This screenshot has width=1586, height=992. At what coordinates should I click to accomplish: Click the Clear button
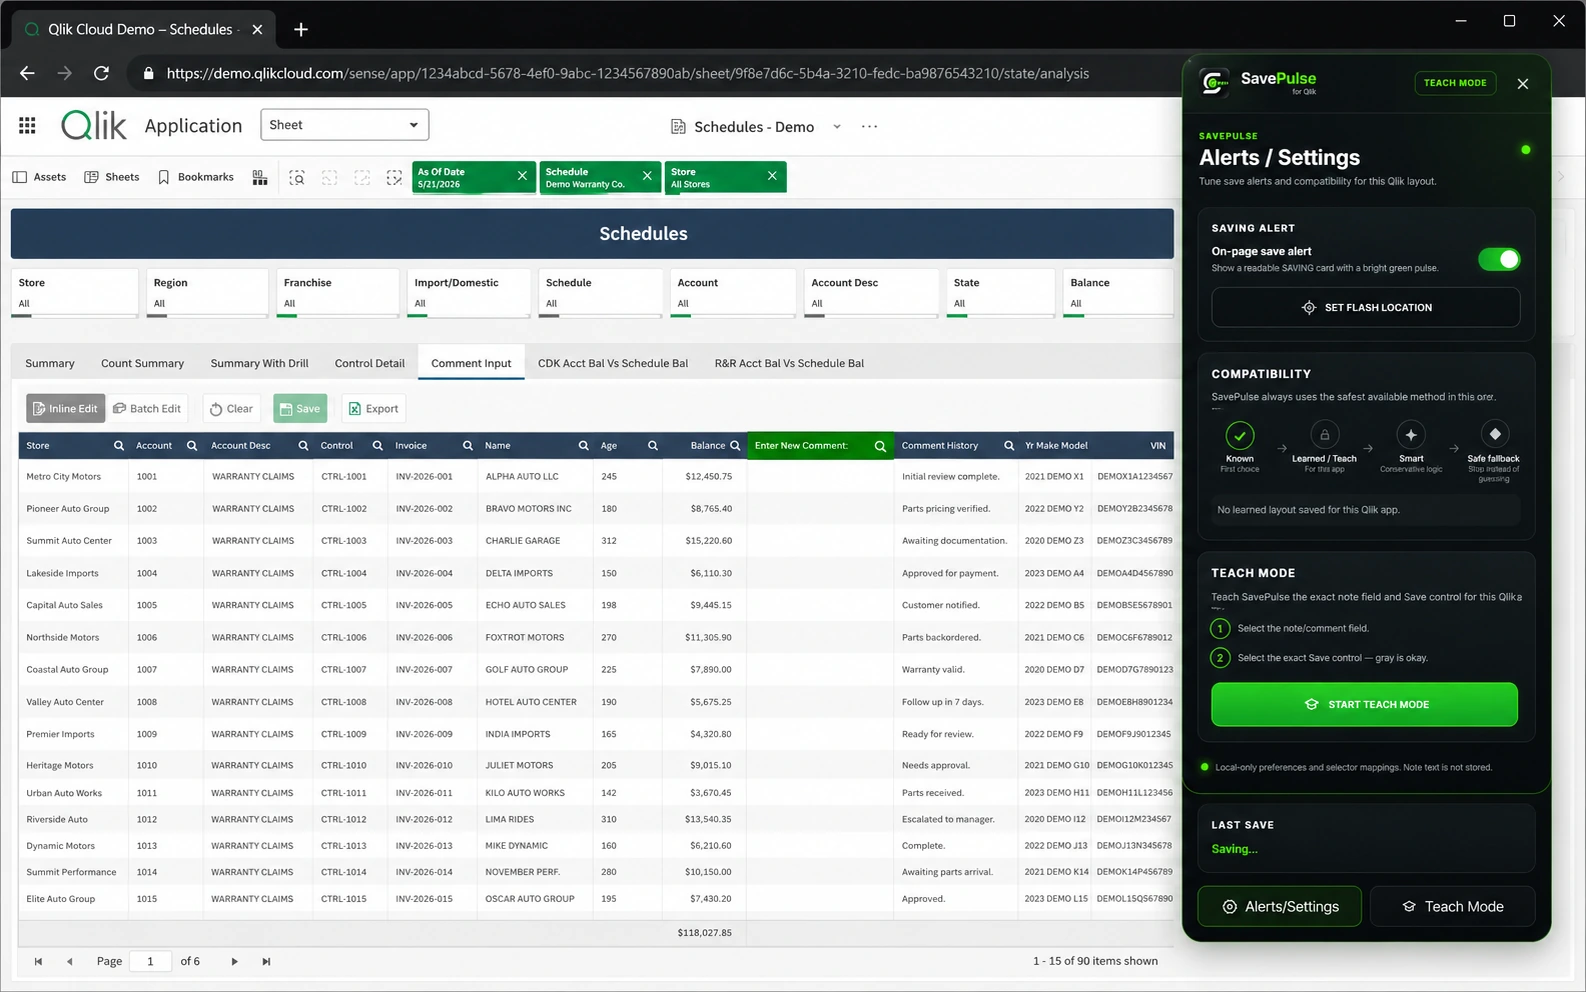(x=231, y=409)
